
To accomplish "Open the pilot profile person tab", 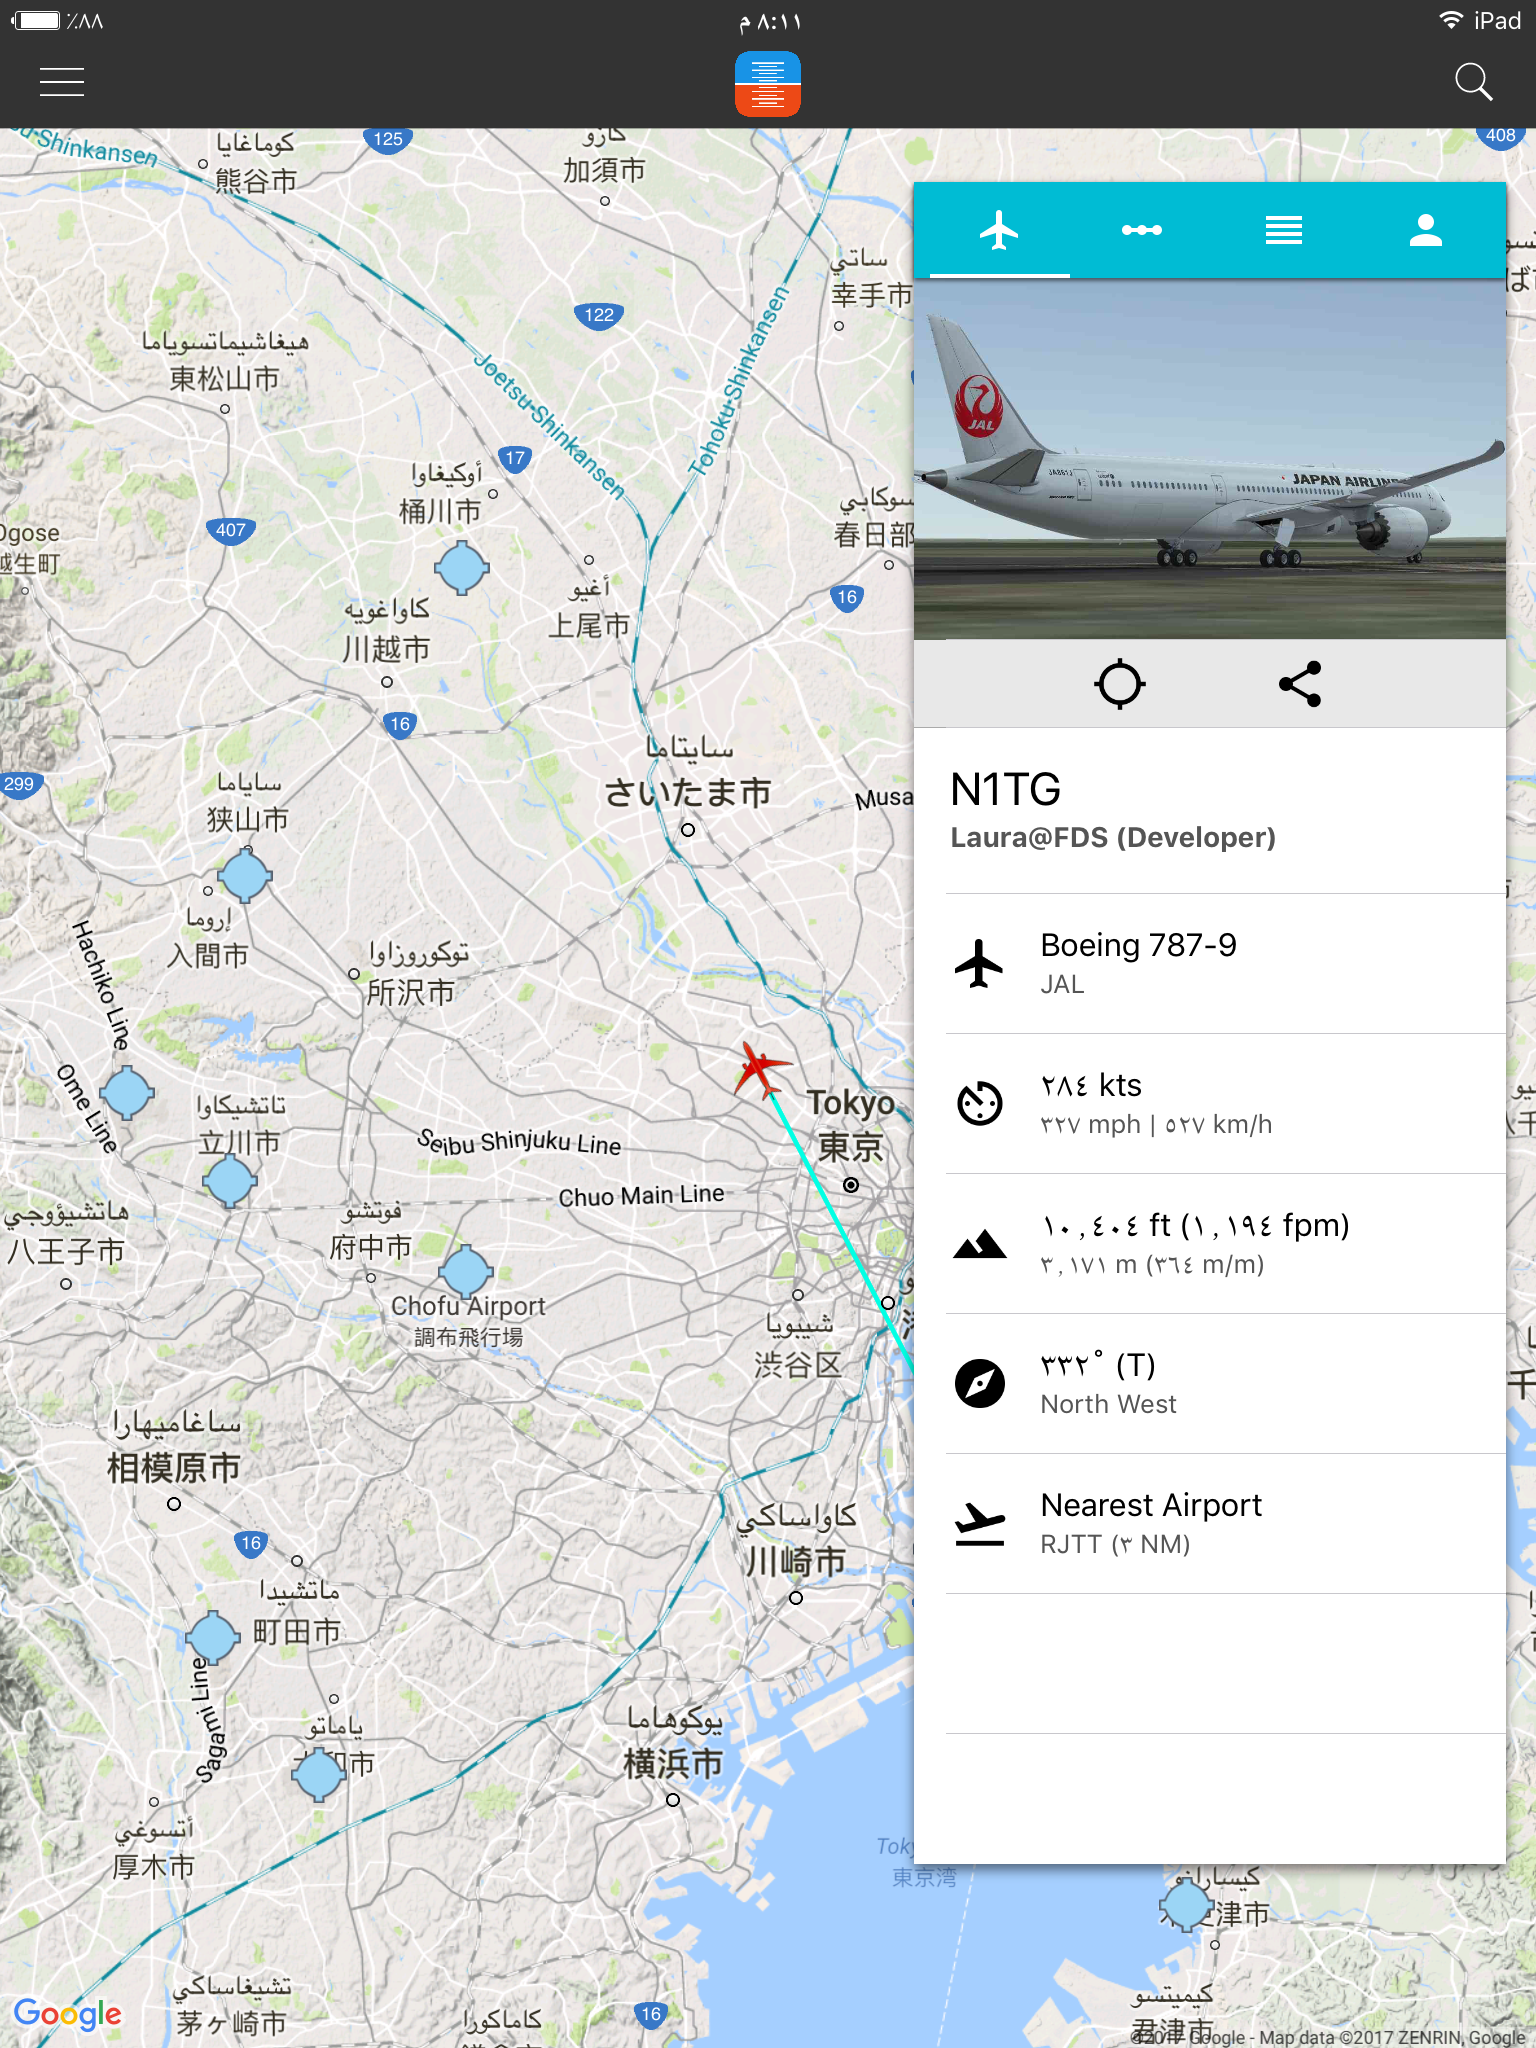I will (1425, 231).
